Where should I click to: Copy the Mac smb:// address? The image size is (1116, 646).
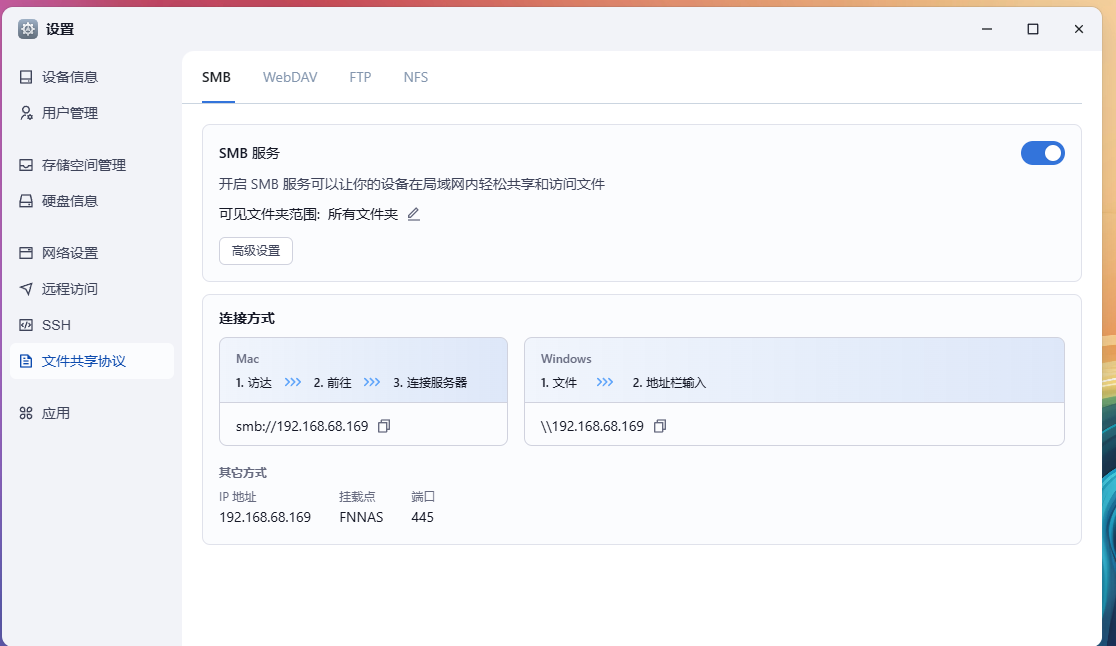pyautogui.click(x=384, y=426)
